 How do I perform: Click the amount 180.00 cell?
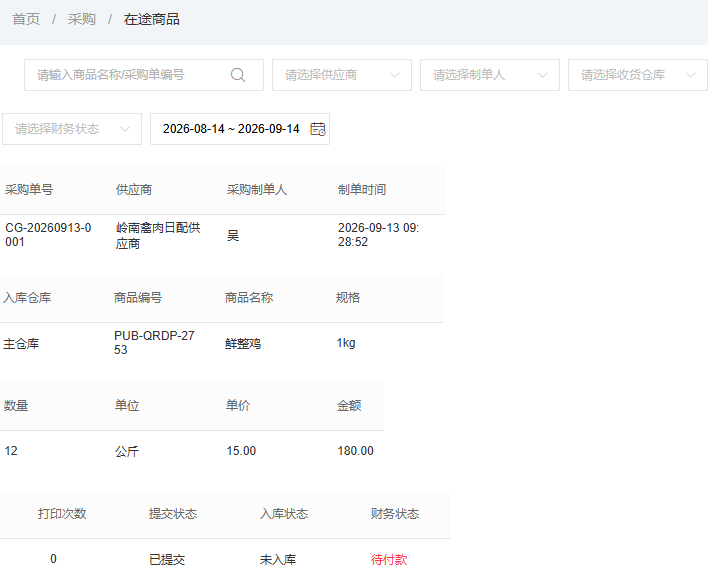click(355, 451)
